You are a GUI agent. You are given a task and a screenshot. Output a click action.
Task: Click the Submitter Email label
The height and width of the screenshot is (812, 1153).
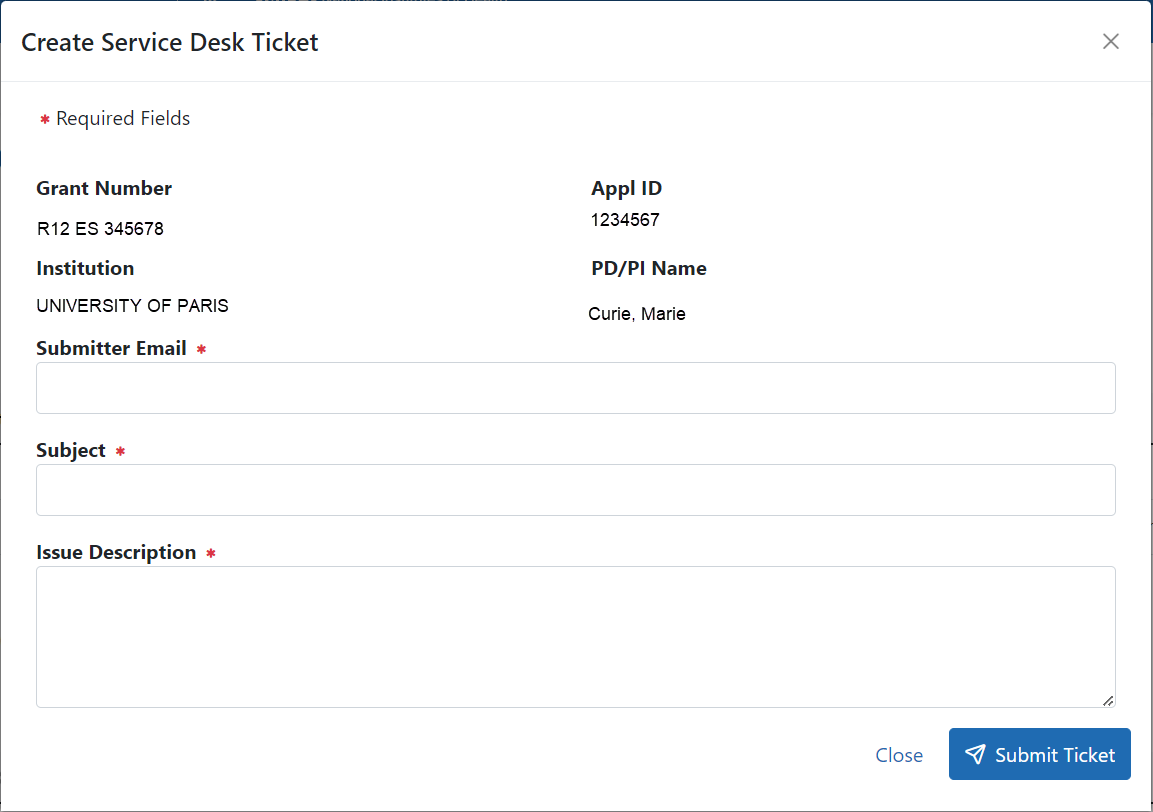(x=111, y=349)
